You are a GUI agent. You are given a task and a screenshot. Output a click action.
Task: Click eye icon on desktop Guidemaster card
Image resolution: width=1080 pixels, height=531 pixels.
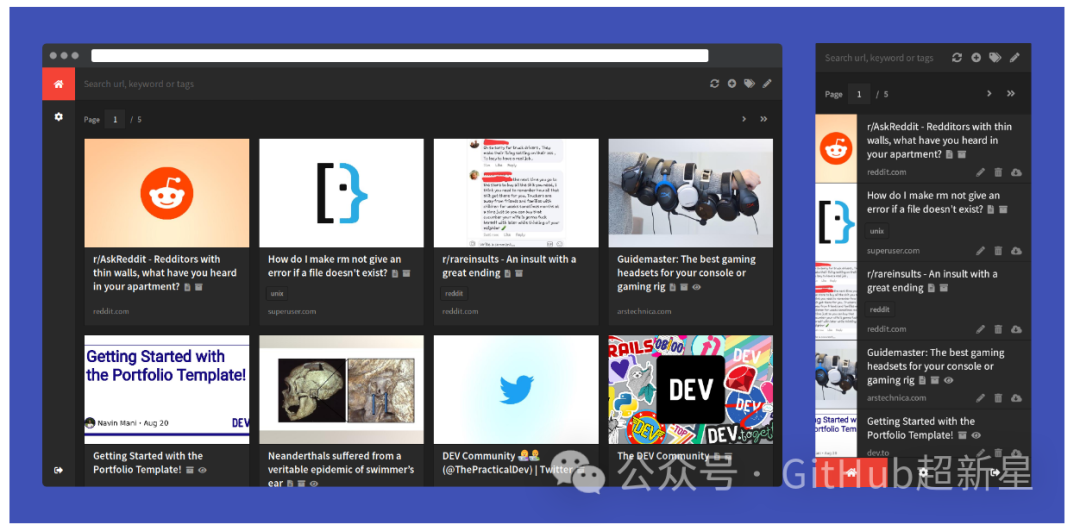pyautogui.click(x=696, y=287)
